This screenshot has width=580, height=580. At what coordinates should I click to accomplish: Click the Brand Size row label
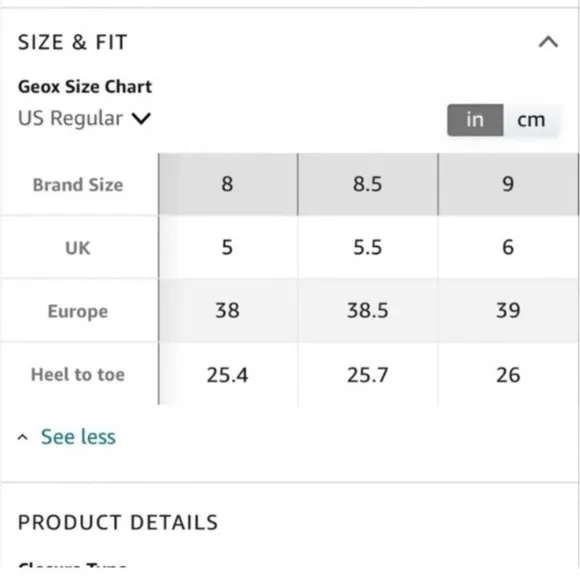click(x=78, y=185)
